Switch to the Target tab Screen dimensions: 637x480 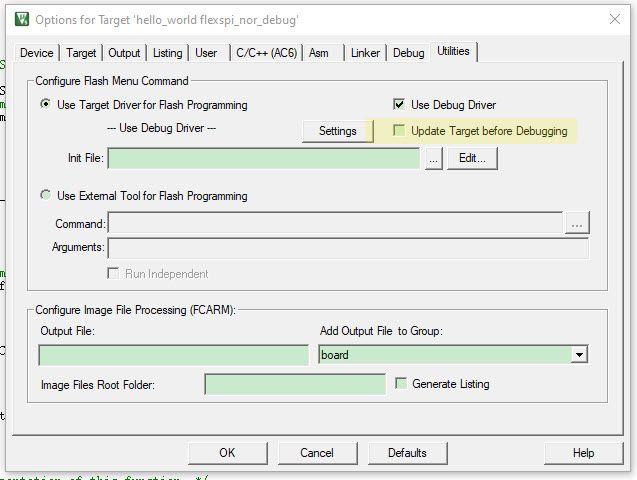[x=81, y=53]
